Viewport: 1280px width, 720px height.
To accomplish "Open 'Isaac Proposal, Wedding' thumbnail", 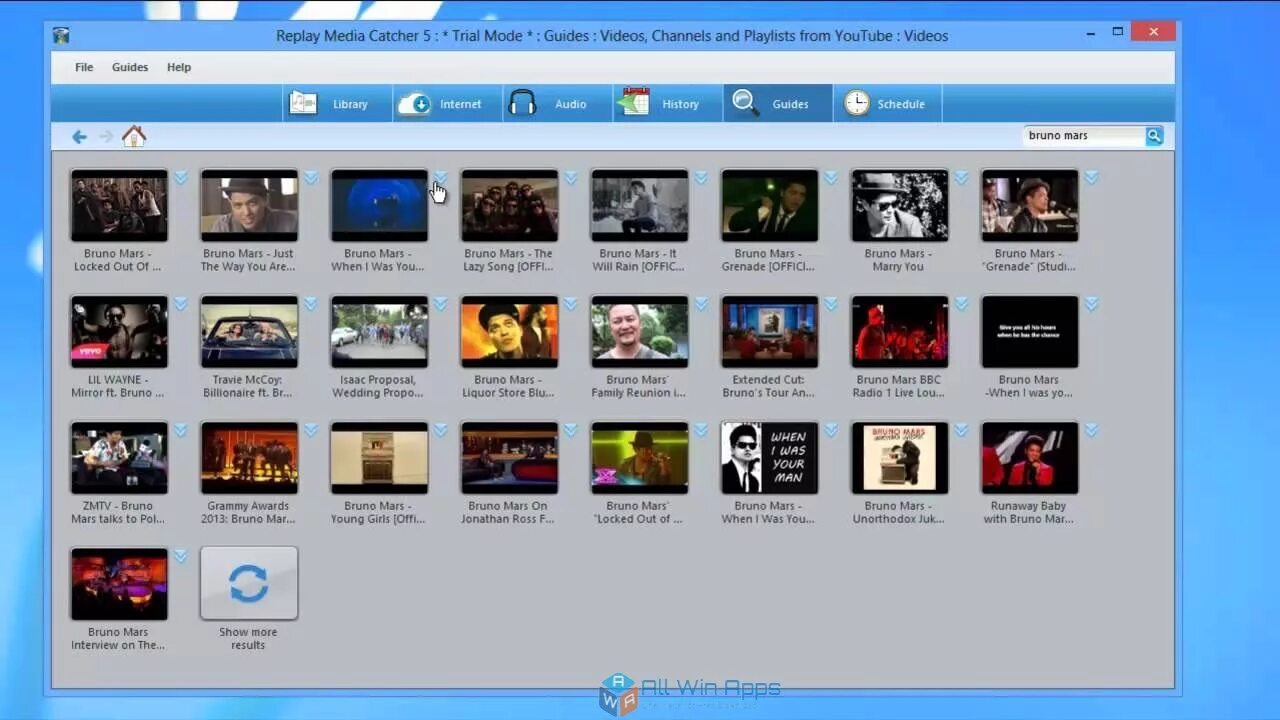I will [x=379, y=331].
